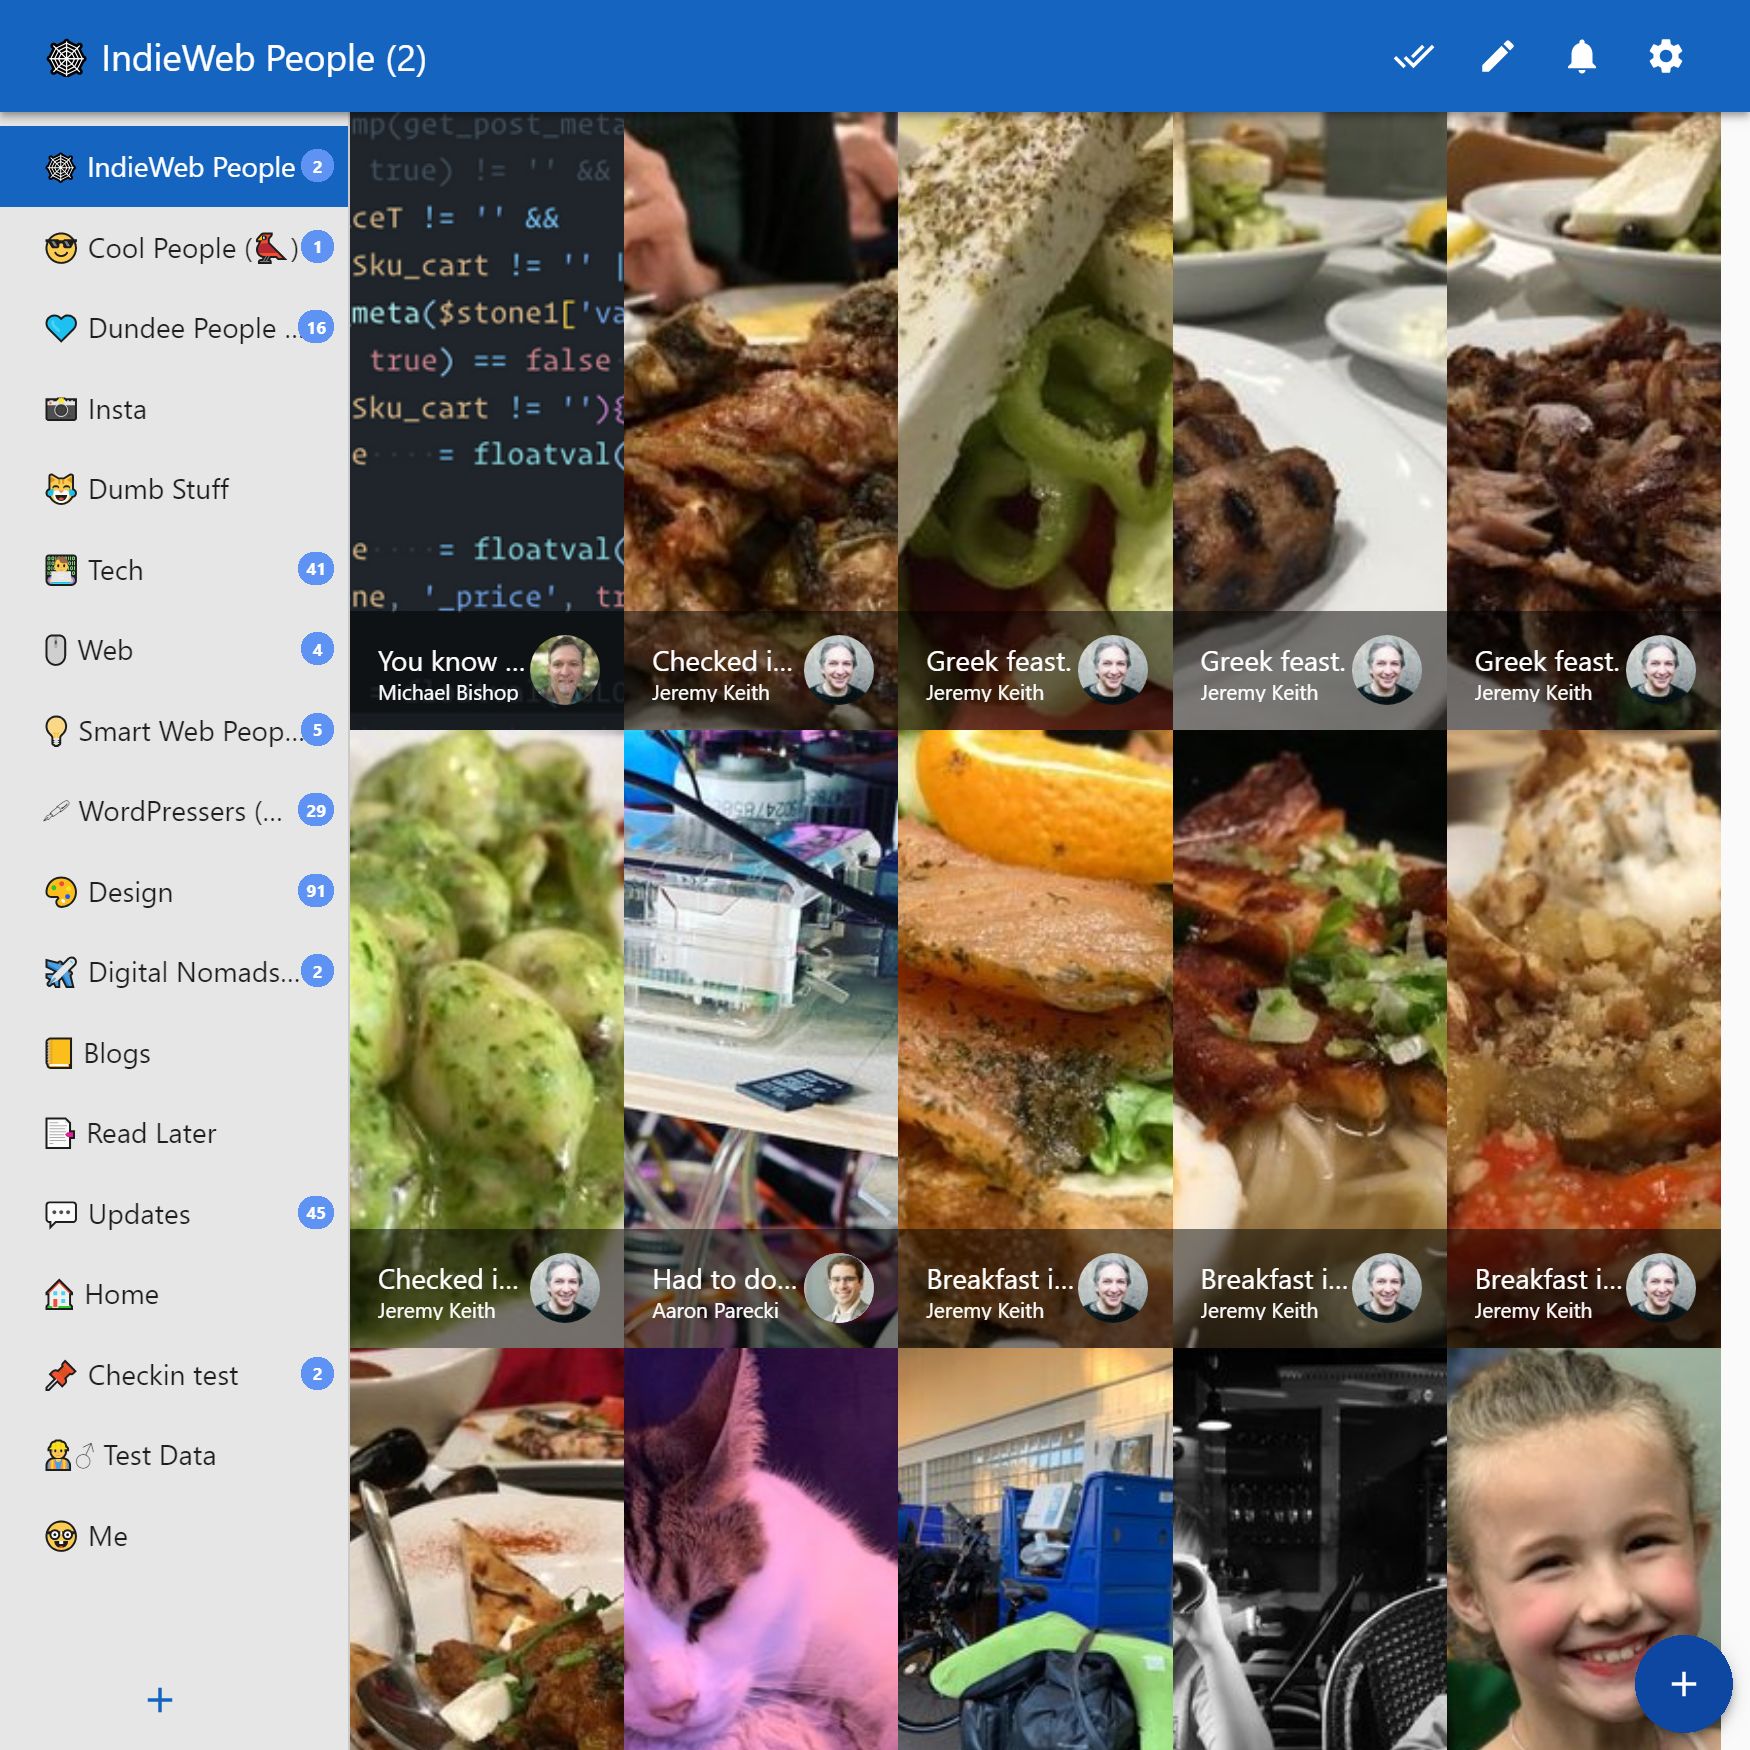
Task: Click the pencil edit icon in header
Action: 1497,57
